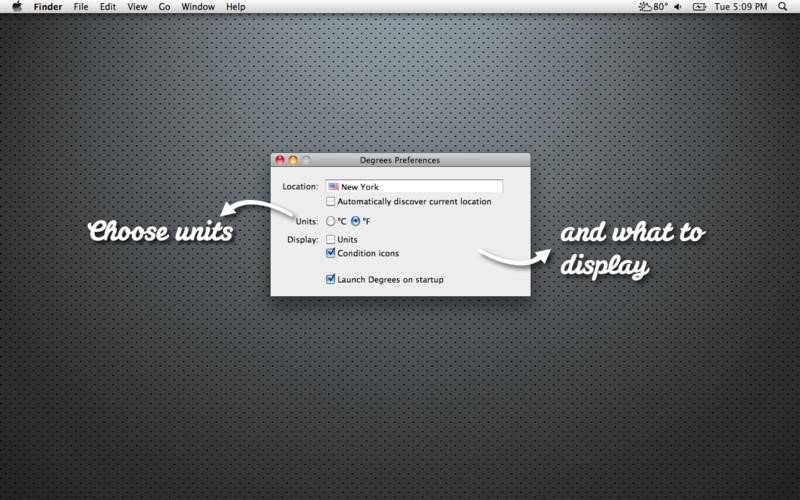This screenshot has height=500, width=800.
Task: Click the Location: label
Action: coord(301,187)
